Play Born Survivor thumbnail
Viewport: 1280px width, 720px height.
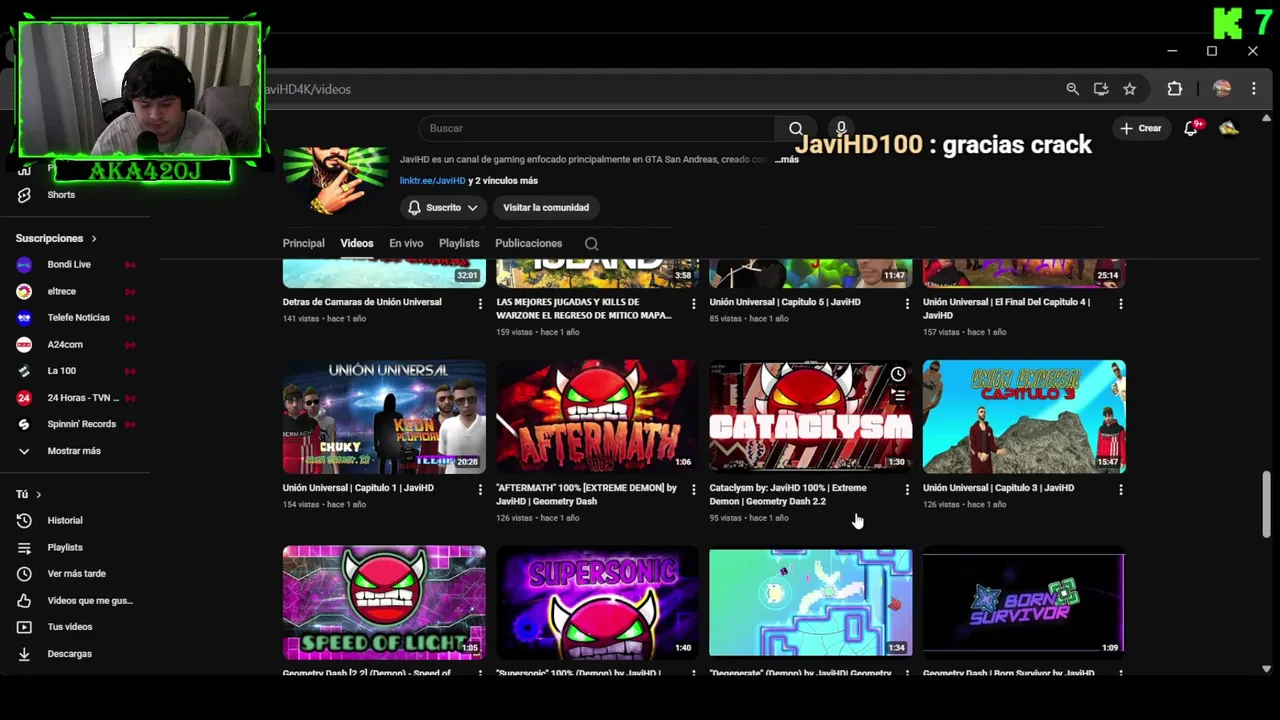tap(1024, 602)
